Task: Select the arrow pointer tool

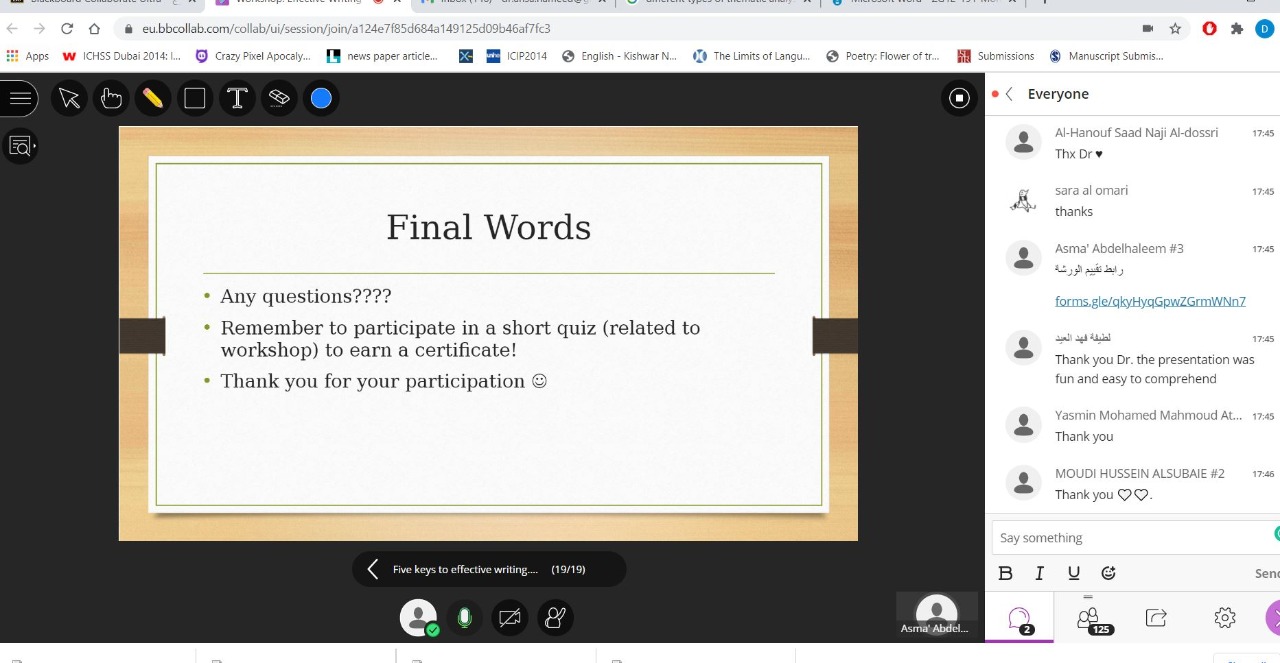Action: tap(69, 98)
